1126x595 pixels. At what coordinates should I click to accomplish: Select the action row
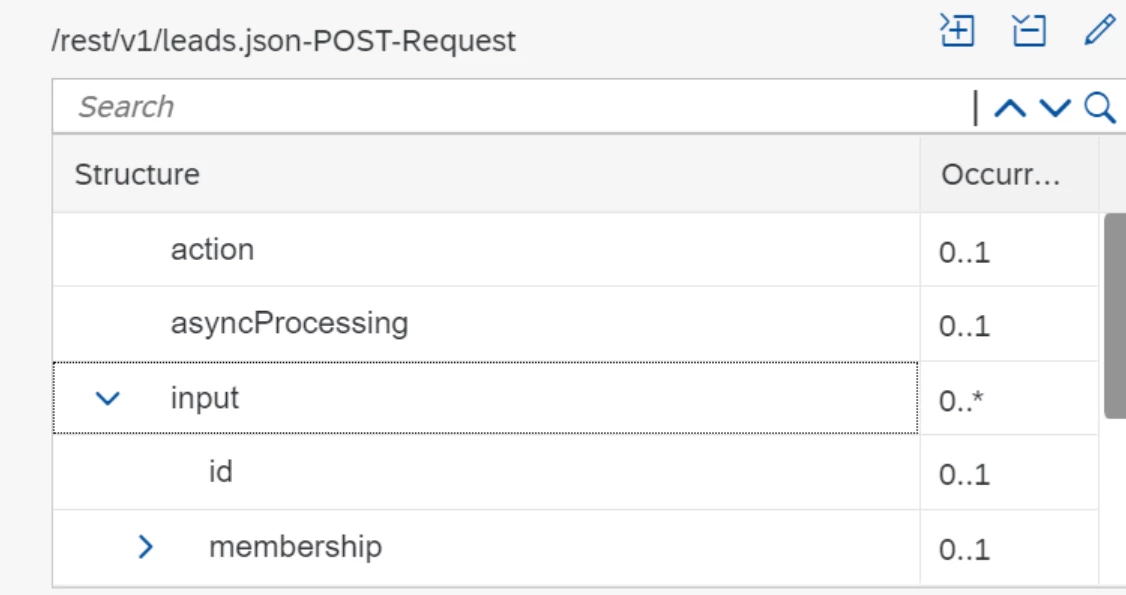click(x=212, y=249)
